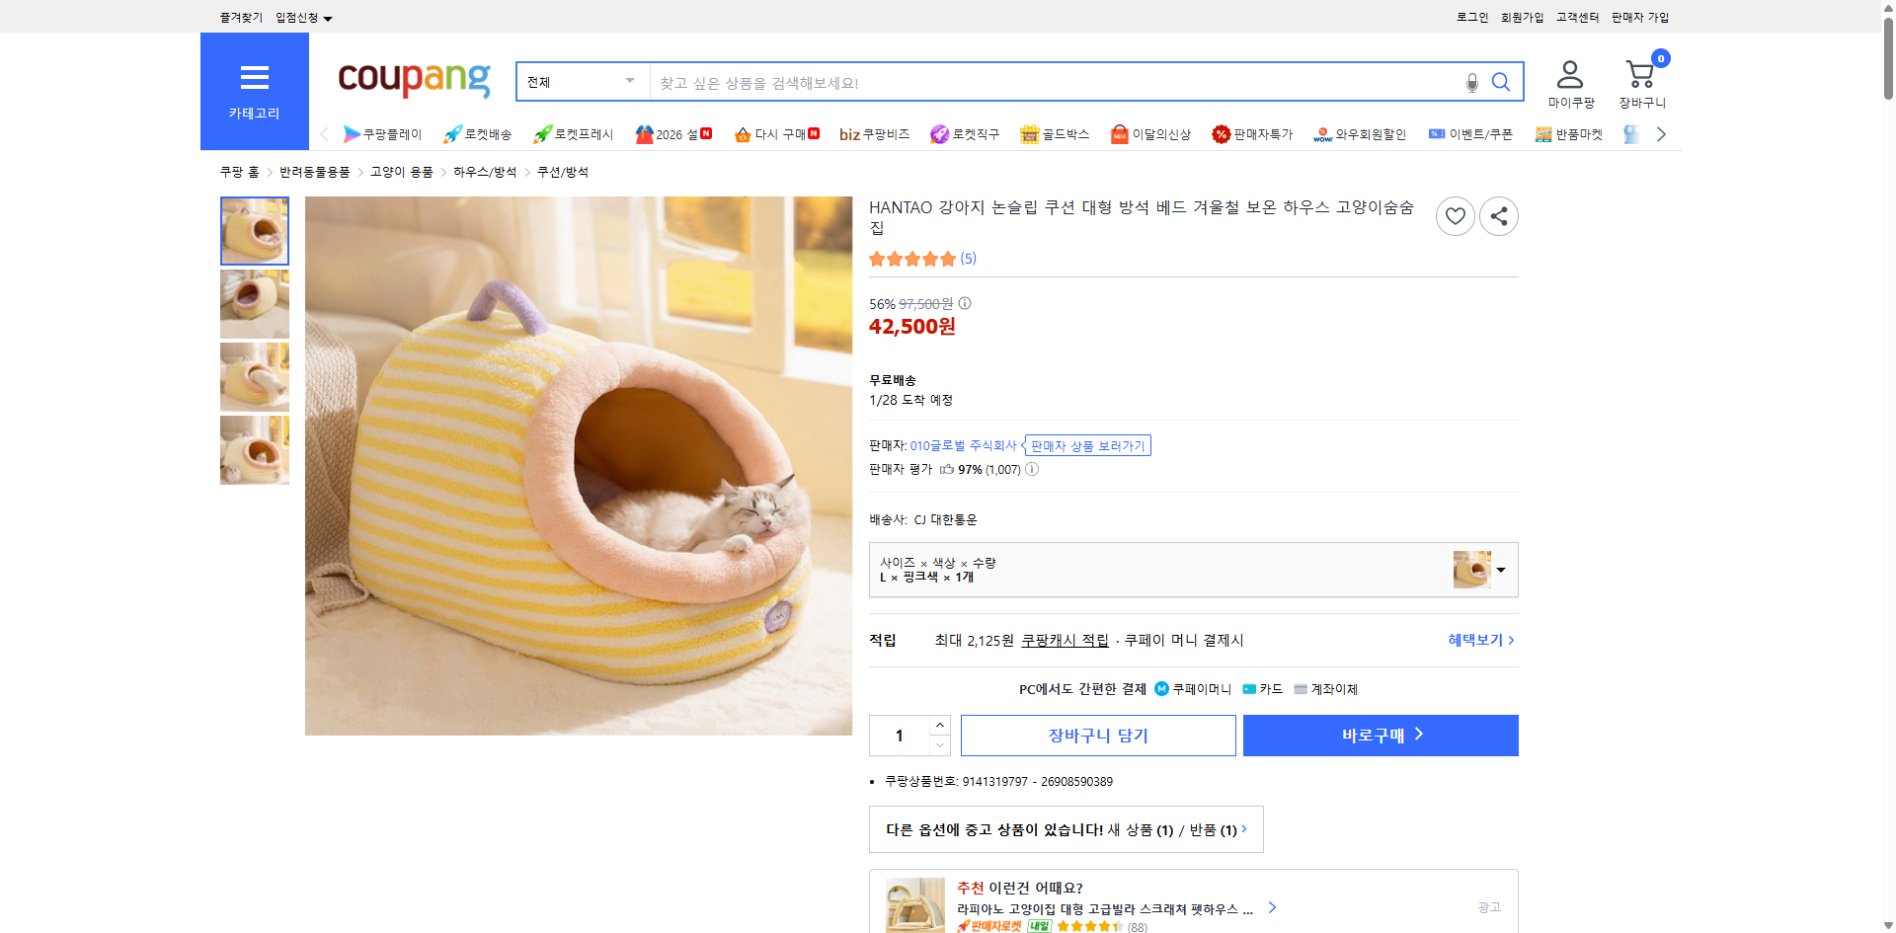Open the 혜택보기 benefits link

pyautogui.click(x=1477, y=639)
